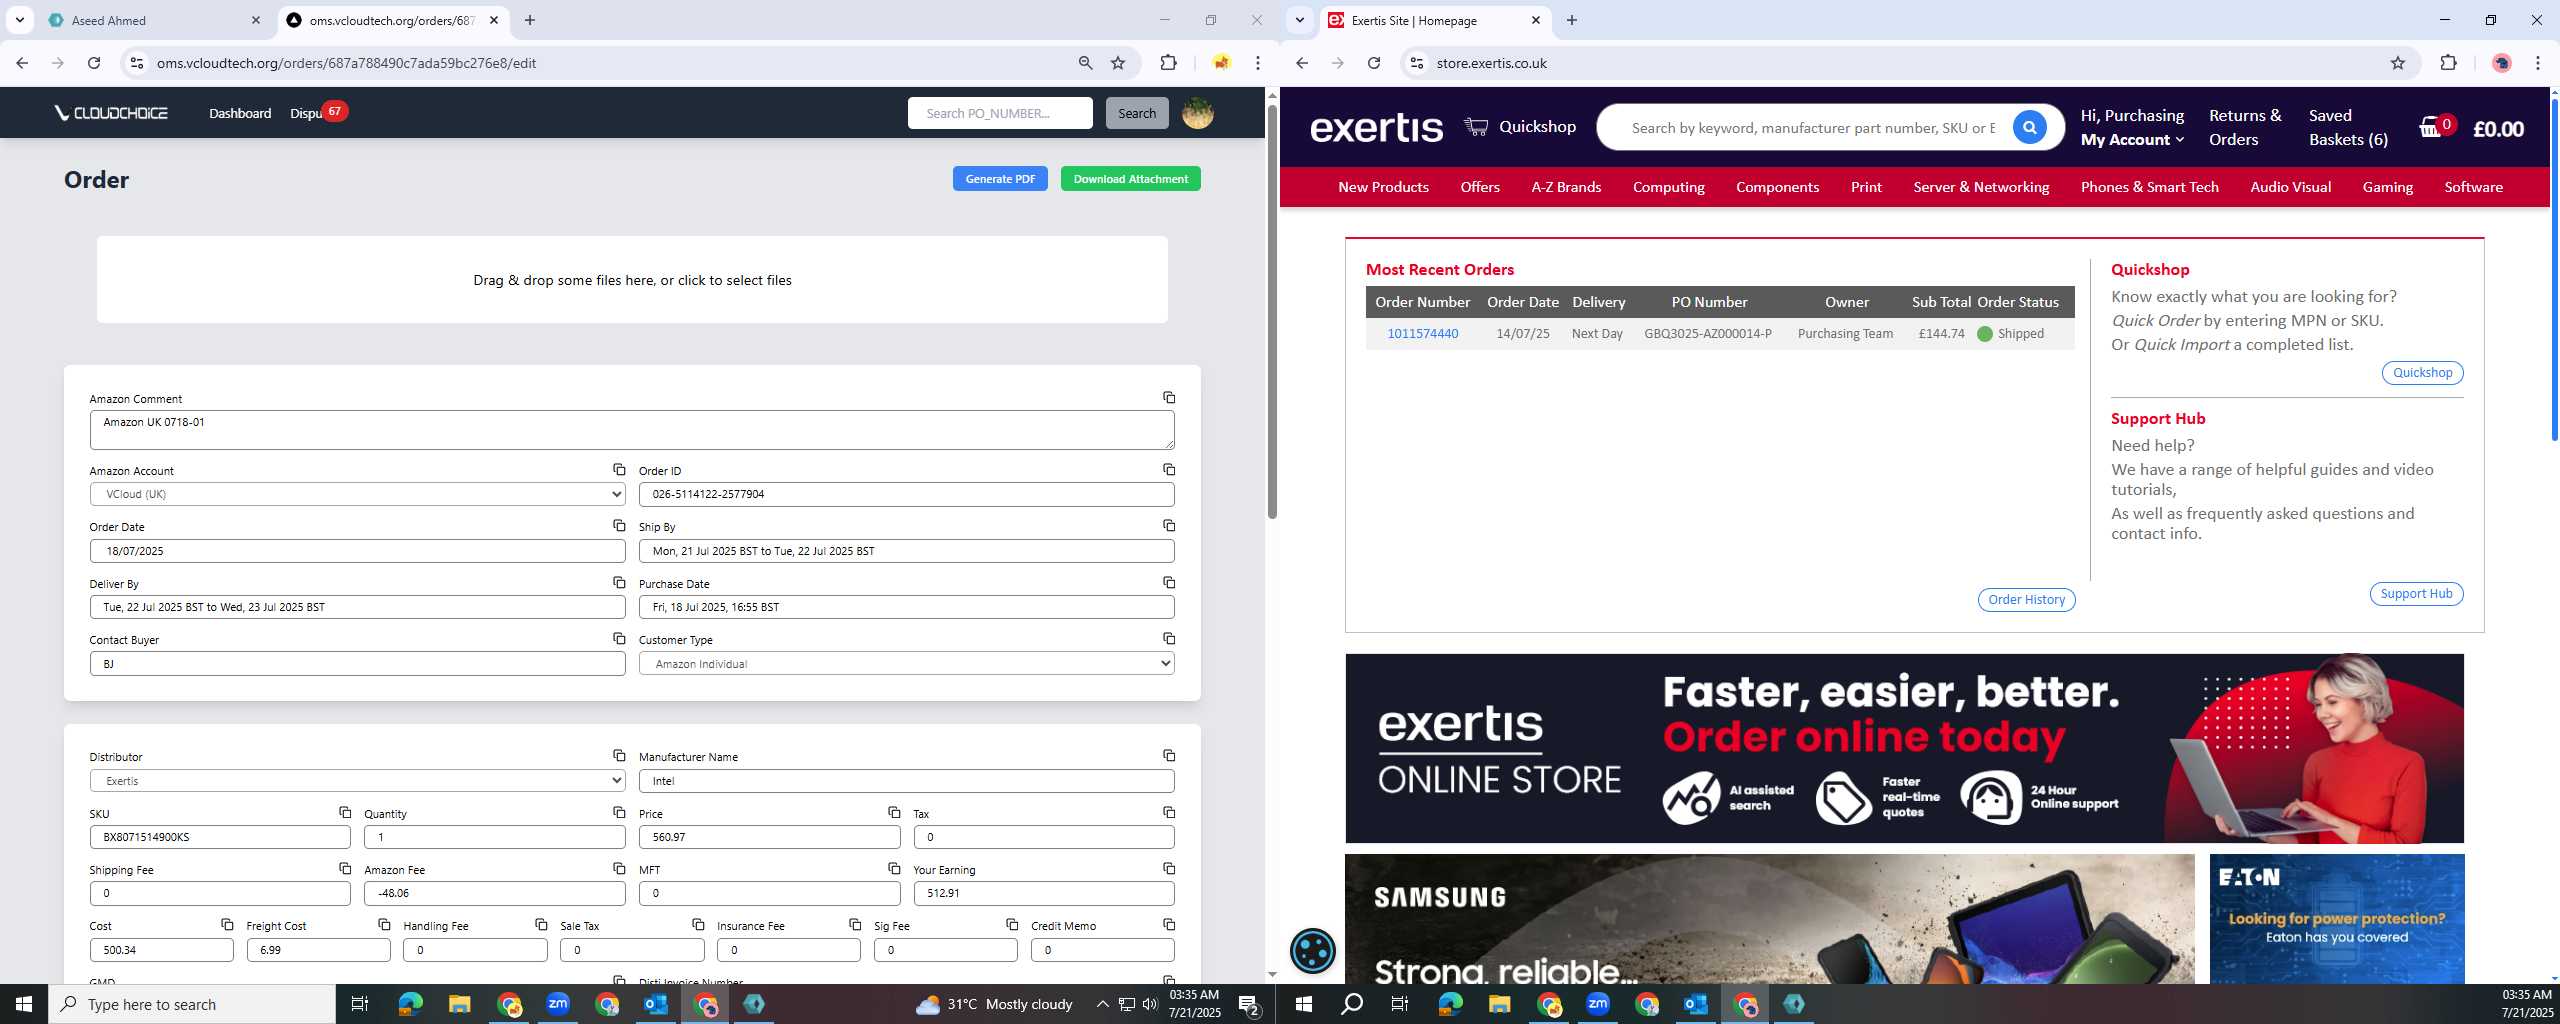Open the Exertis Online Store banner

pyautogui.click(x=1904, y=749)
